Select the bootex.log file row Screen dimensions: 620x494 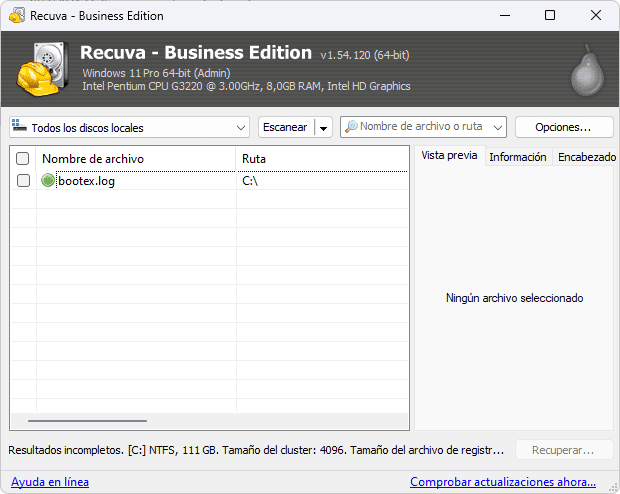[210, 181]
